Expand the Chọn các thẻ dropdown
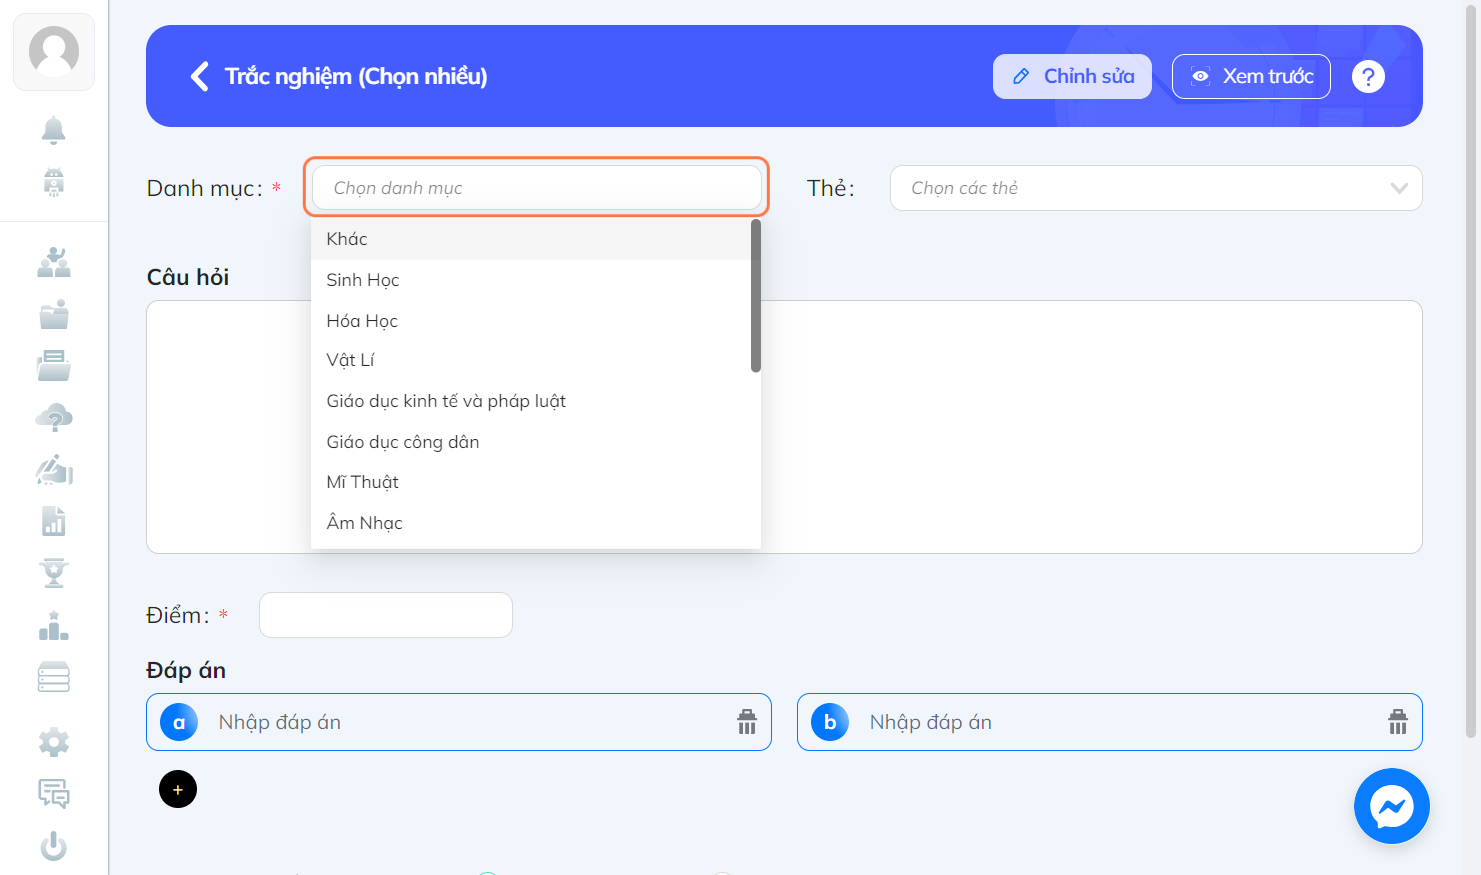 (x=1156, y=188)
